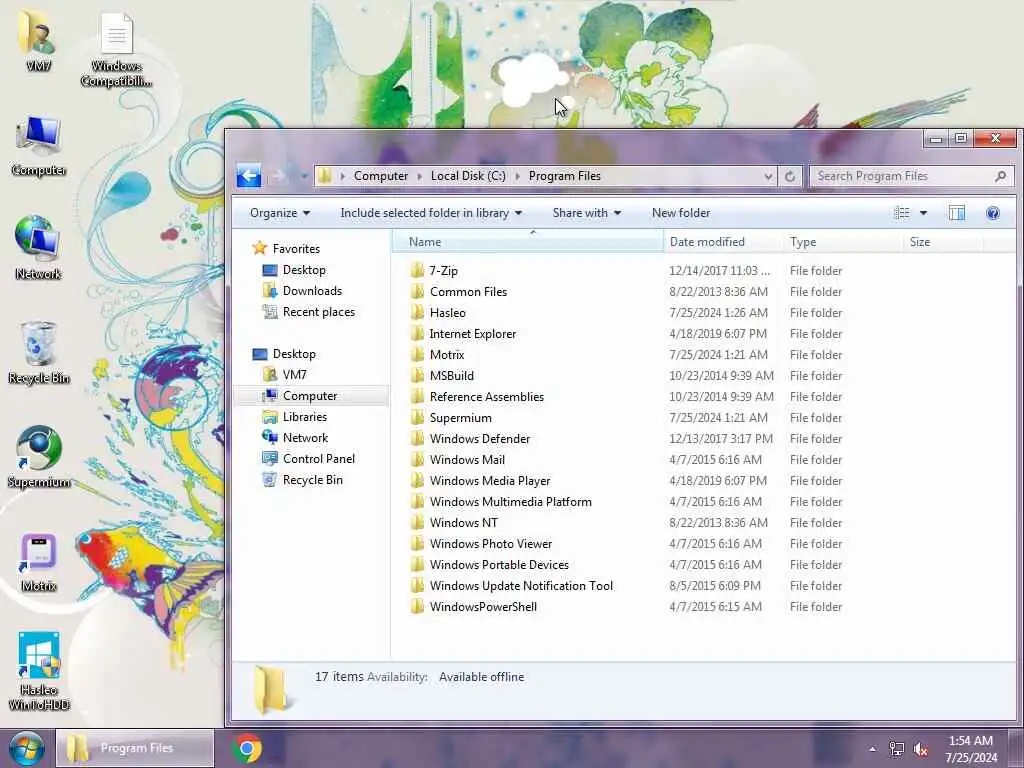This screenshot has width=1024, height=768.
Task: Select the Windows Media Player folder
Action: coord(490,481)
